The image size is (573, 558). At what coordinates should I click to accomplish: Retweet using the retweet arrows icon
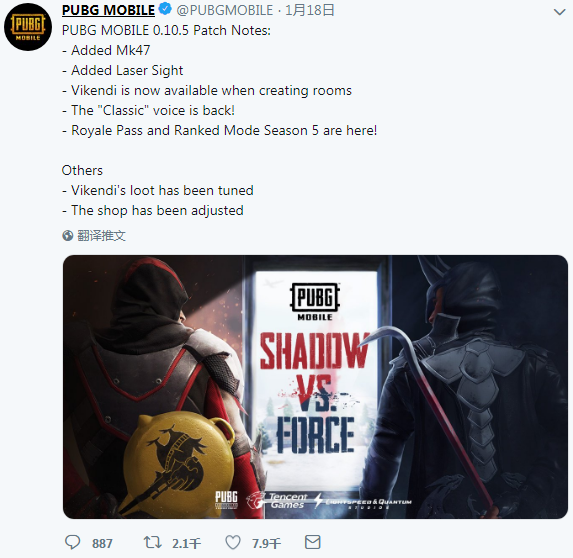(x=152, y=542)
